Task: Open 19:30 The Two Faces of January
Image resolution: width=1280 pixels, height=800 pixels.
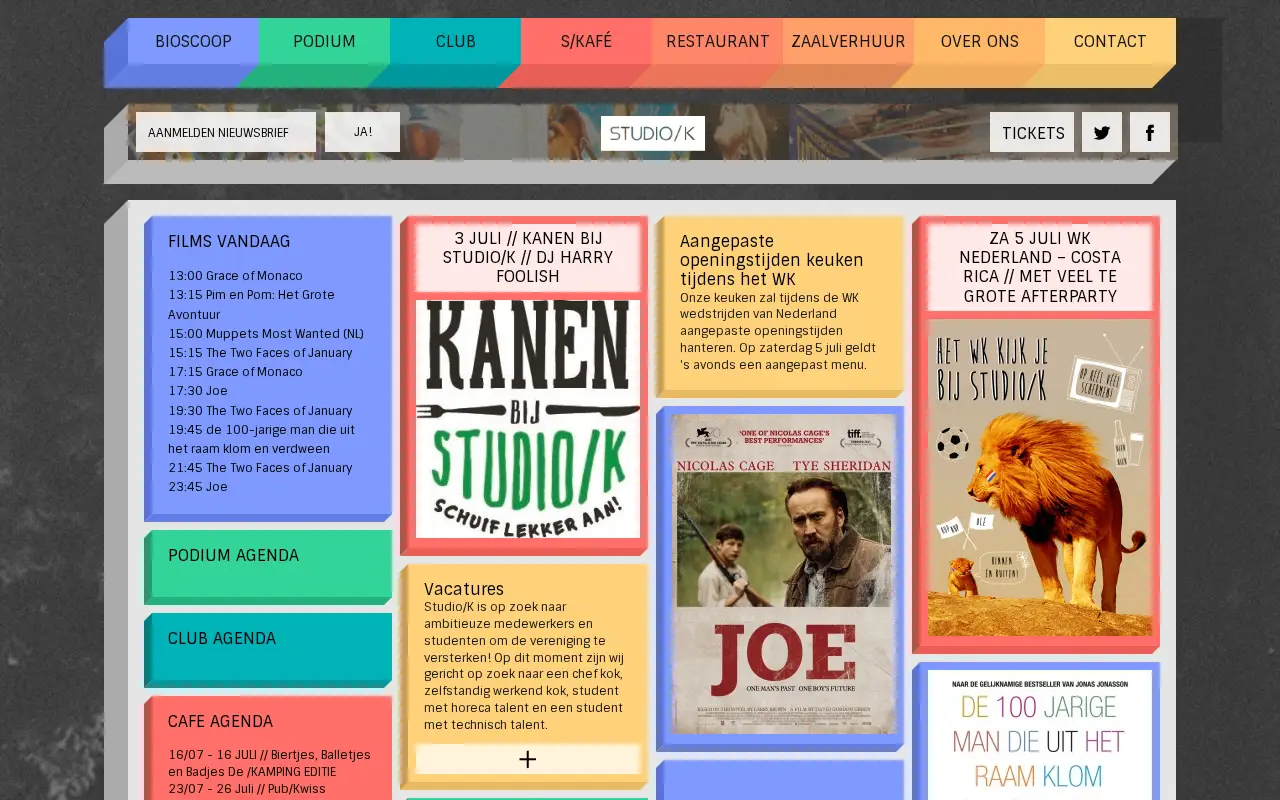Action: click(260, 411)
